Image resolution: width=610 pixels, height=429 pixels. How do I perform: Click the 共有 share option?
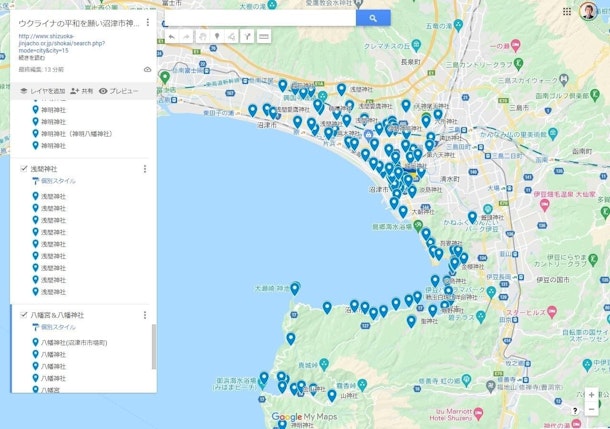coord(81,91)
